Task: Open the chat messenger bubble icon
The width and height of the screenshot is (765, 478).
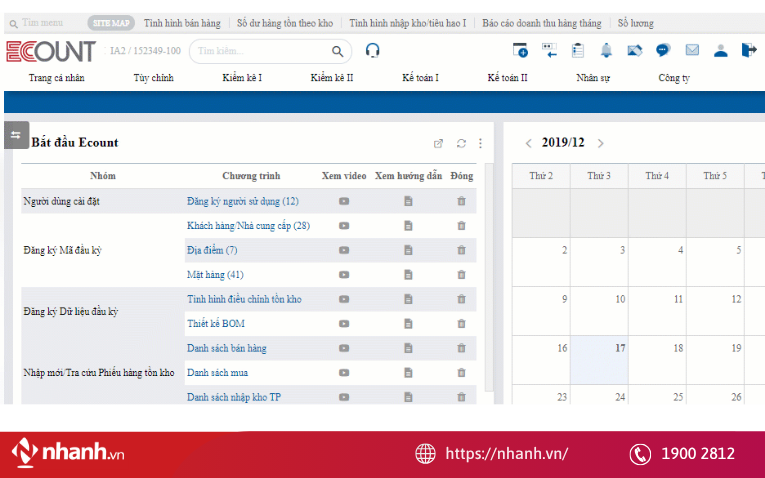Action: click(x=662, y=51)
